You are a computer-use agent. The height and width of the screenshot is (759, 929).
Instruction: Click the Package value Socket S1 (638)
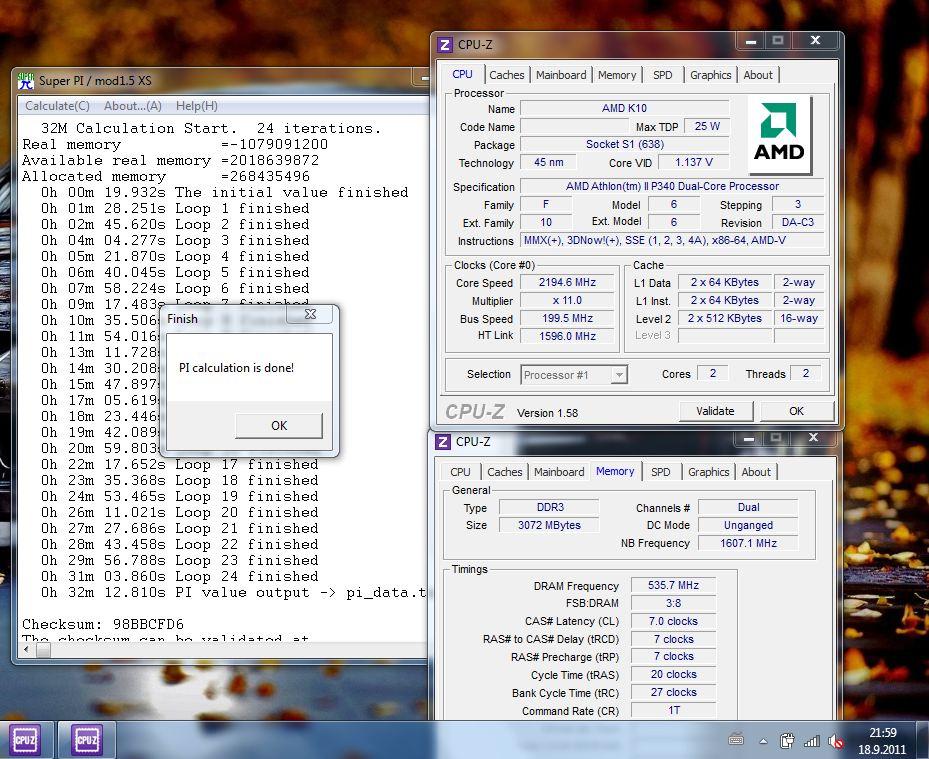(x=624, y=144)
